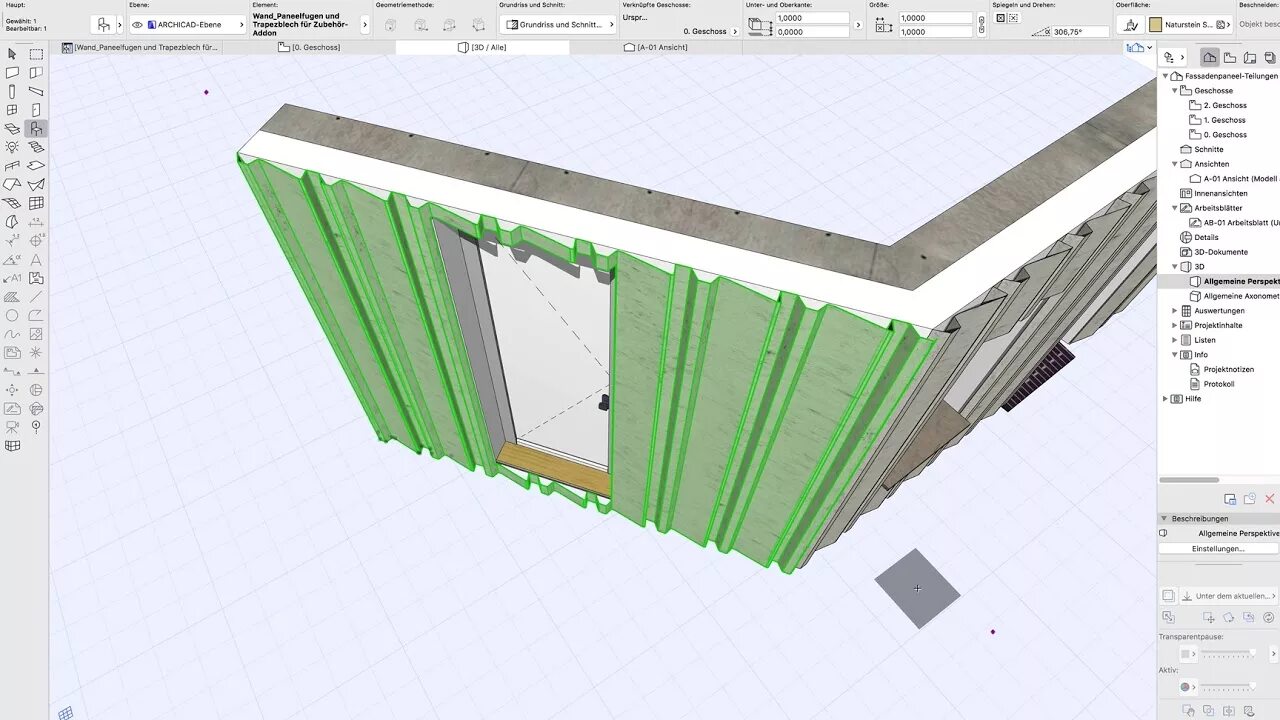
Task: Choose the Spline tool
Action: point(12,334)
